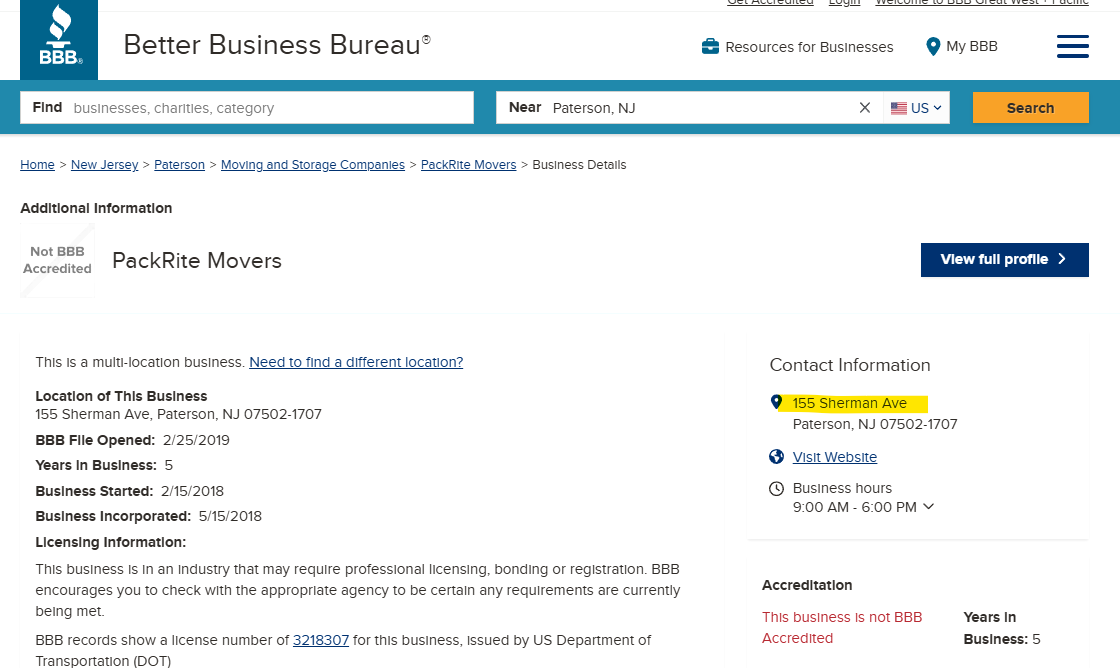Screen dimensions: 1120x668
Task: Click This business is not BBB Accredited text
Action: (842, 627)
